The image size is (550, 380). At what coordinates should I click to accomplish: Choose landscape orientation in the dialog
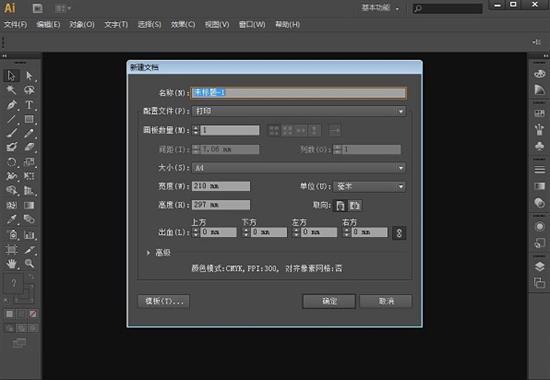click(x=355, y=205)
